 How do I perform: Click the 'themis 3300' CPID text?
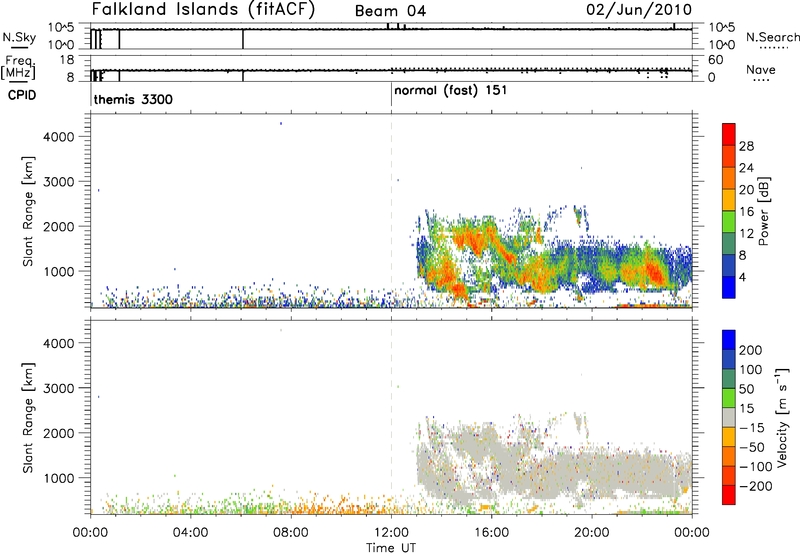click(133, 99)
